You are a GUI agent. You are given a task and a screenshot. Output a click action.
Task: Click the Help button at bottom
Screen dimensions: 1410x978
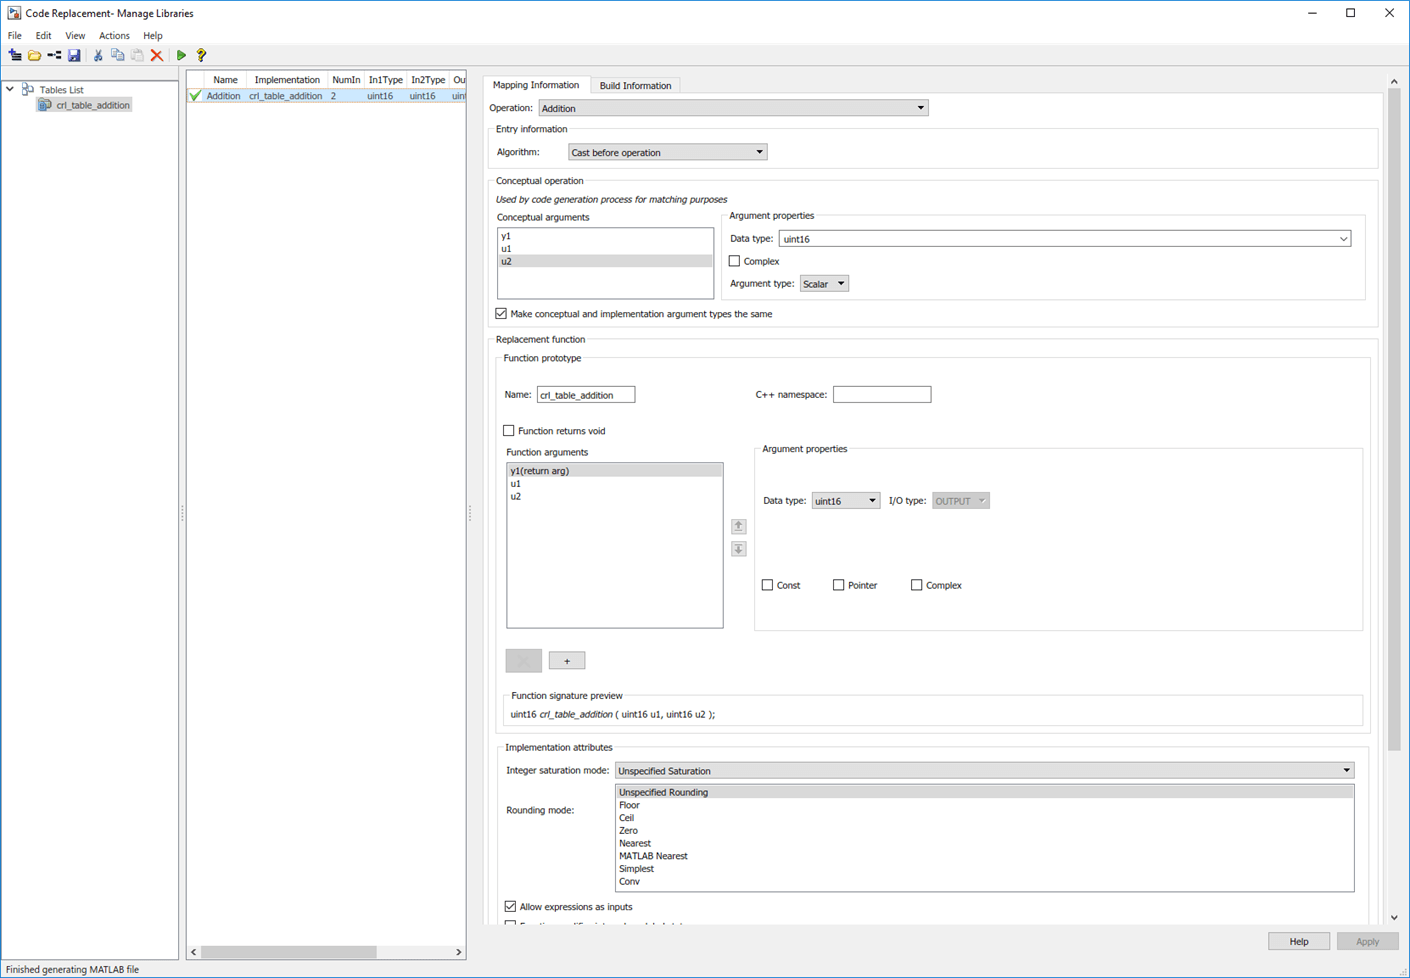pos(1299,941)
